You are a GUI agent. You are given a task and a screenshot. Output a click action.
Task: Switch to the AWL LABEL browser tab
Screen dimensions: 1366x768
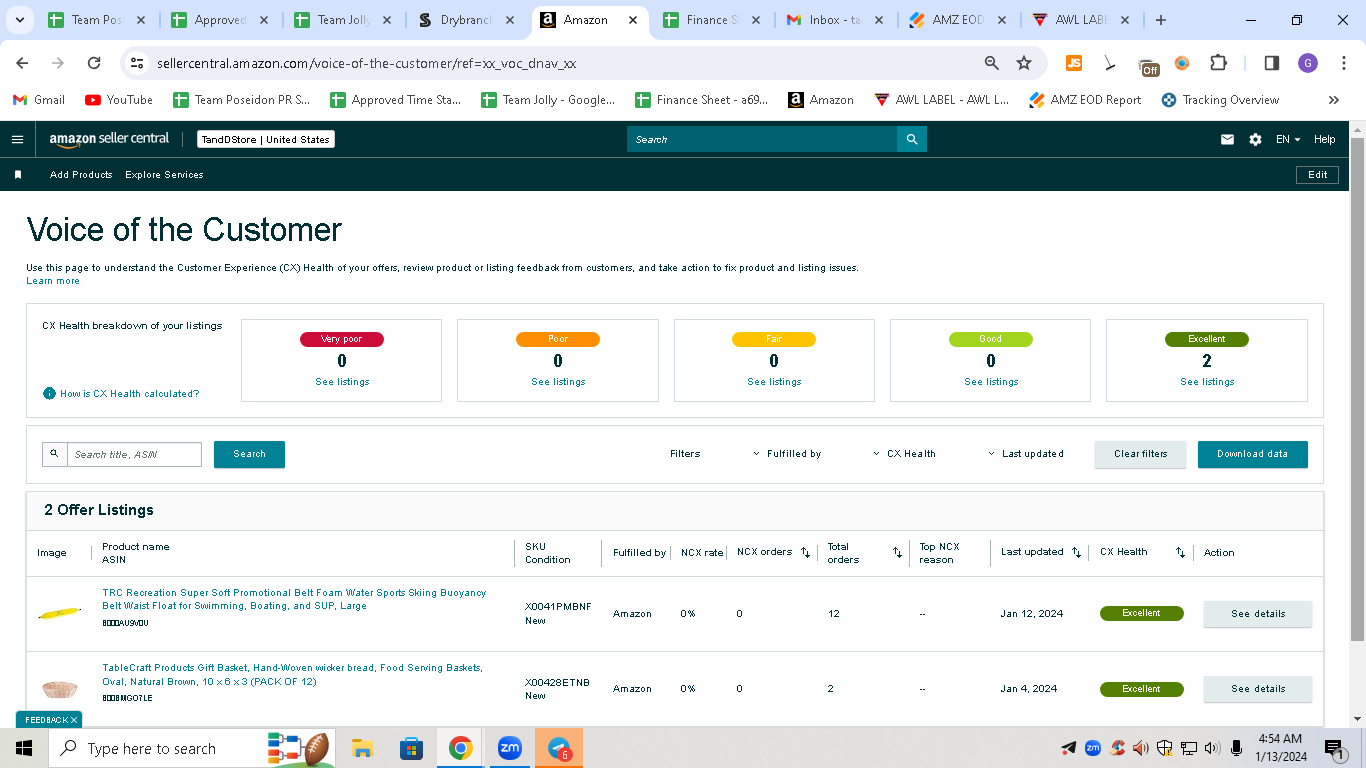[1083, 20]
